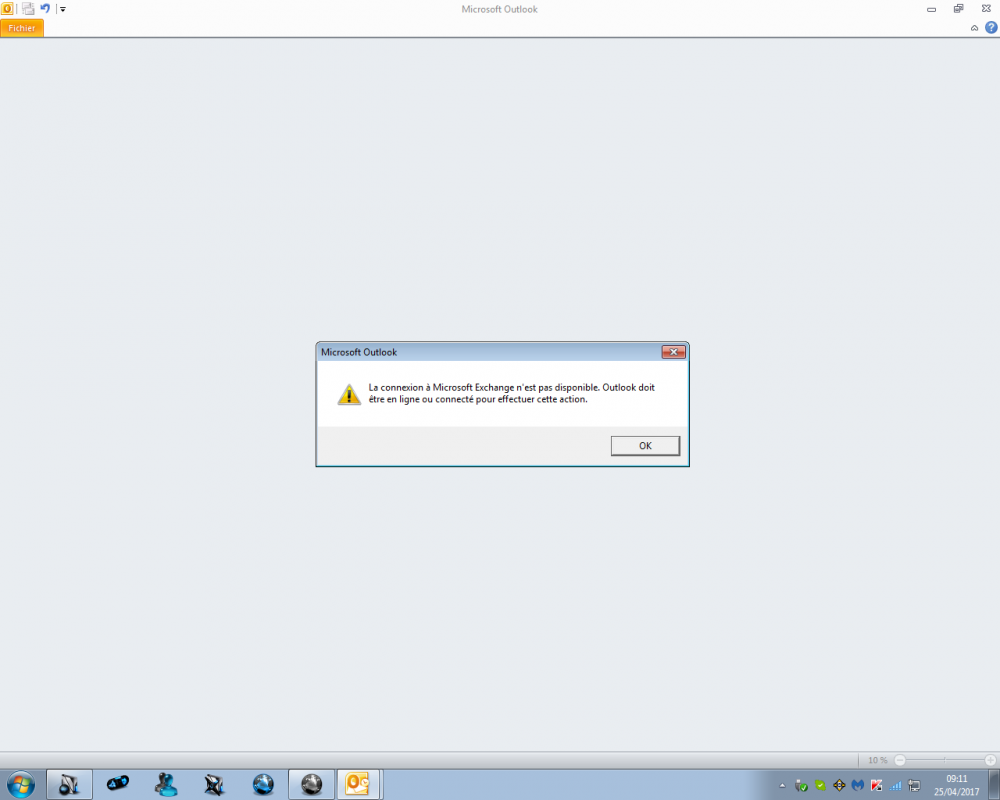Viewport: 1000px width, 800px height.
Task: Click the red antivirus tray icon
Action: (x=876, y=785)
